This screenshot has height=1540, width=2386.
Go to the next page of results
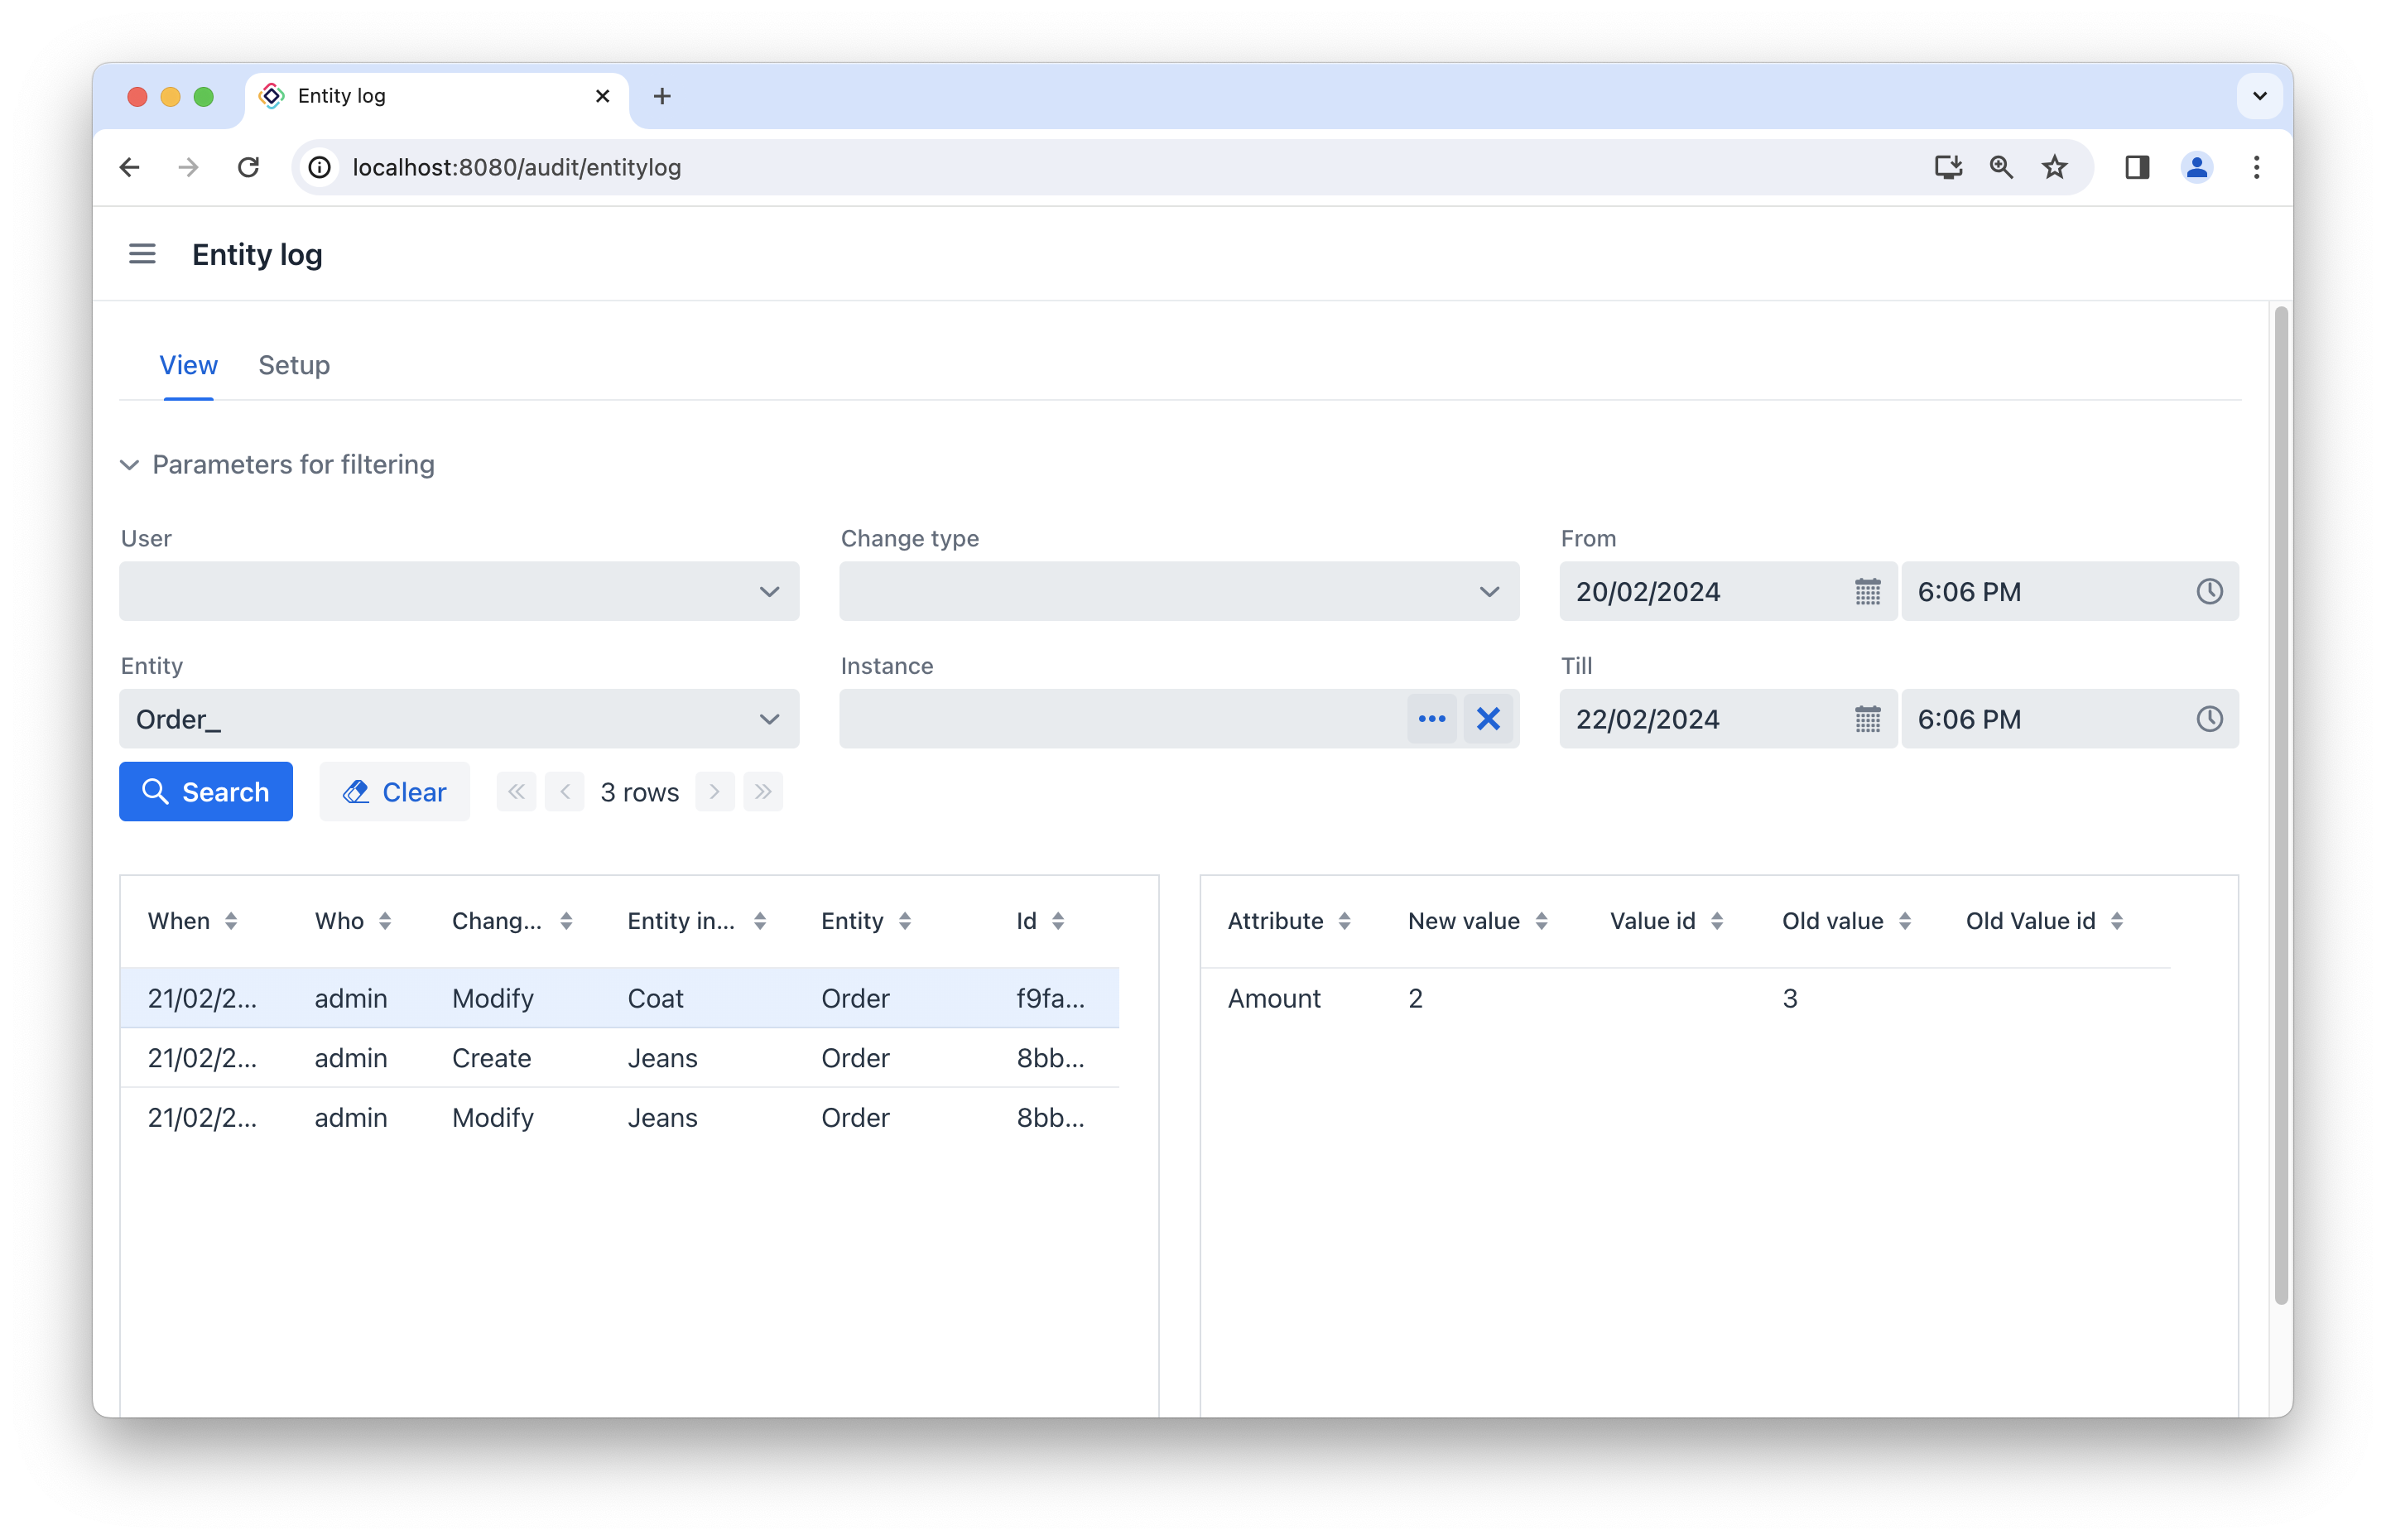pos(714,792)
